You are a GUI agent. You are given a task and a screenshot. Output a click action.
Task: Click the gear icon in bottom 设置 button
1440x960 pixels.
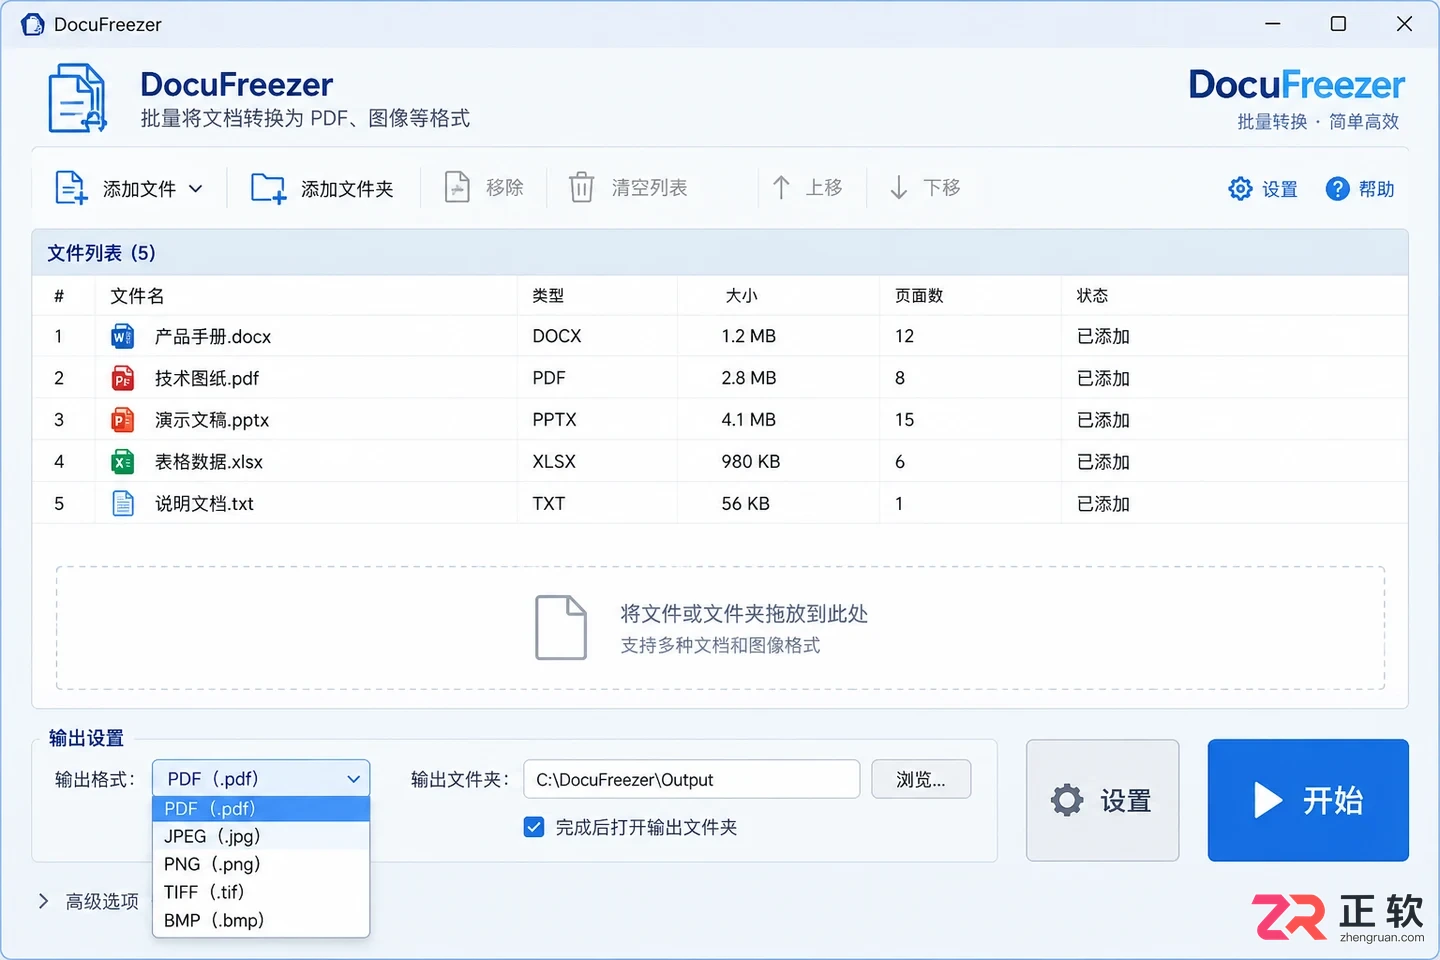click(1067, 800)
